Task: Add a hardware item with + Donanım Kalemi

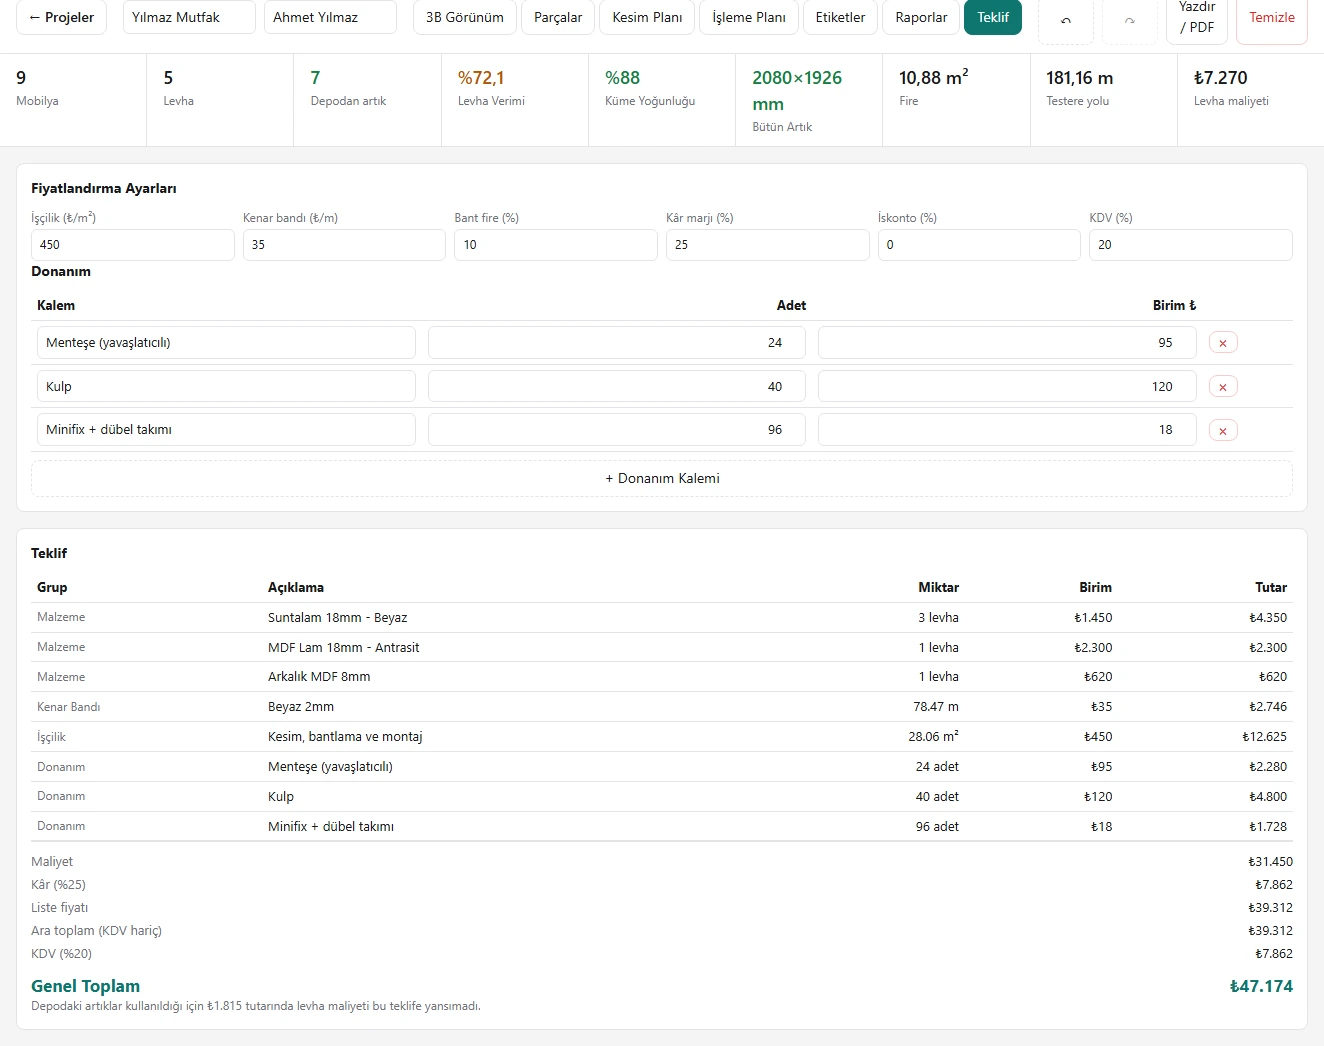Action: [662, 478]
